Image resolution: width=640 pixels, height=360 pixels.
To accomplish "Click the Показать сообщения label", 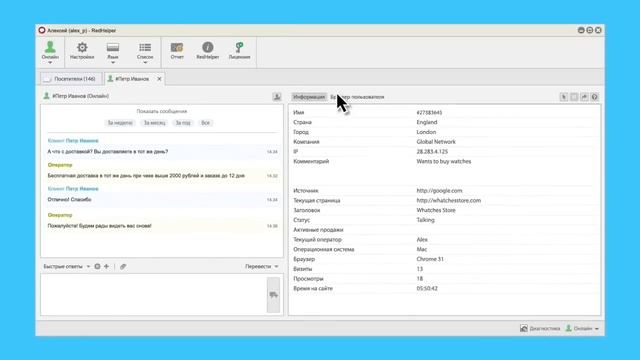I will coord(162,111).
